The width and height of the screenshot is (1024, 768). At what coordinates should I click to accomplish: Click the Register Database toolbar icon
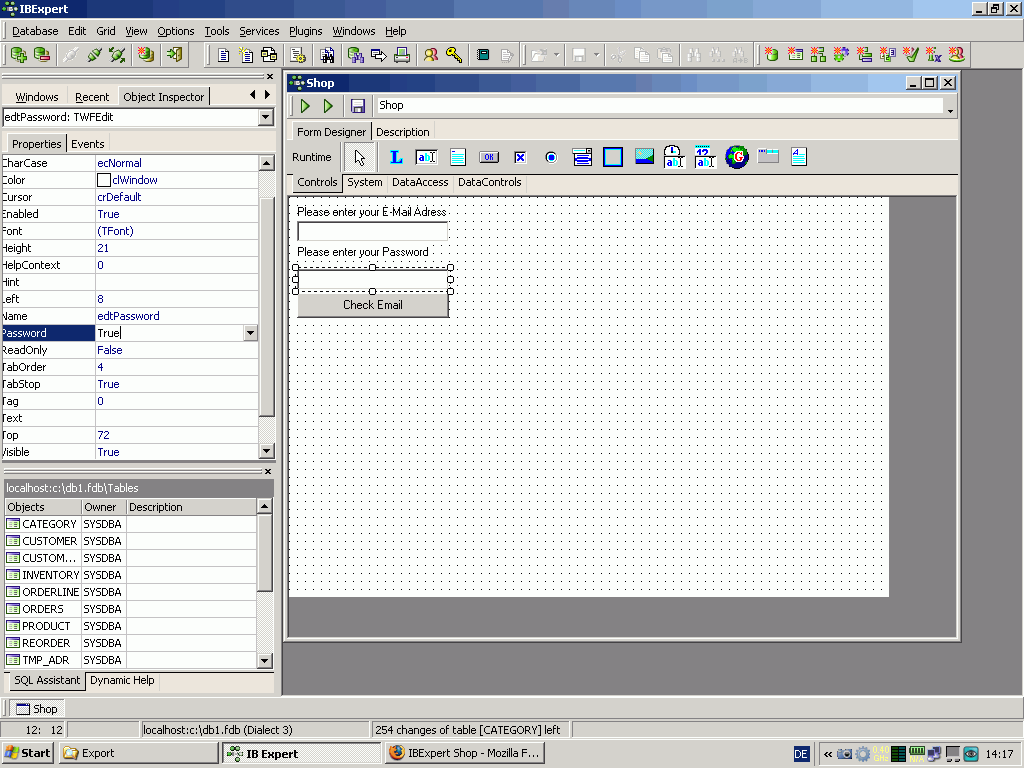19,55
